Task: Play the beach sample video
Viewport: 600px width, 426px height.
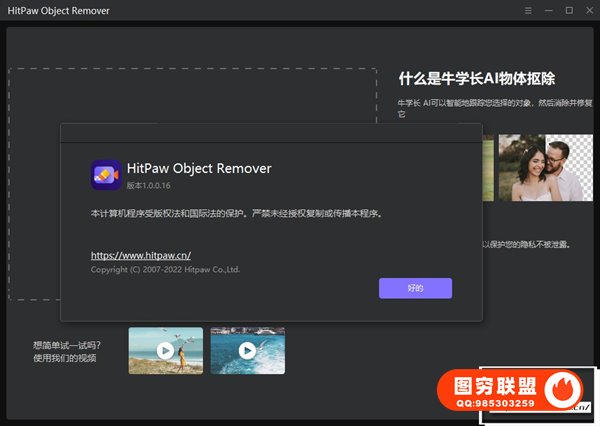Action: coord(165,351)
